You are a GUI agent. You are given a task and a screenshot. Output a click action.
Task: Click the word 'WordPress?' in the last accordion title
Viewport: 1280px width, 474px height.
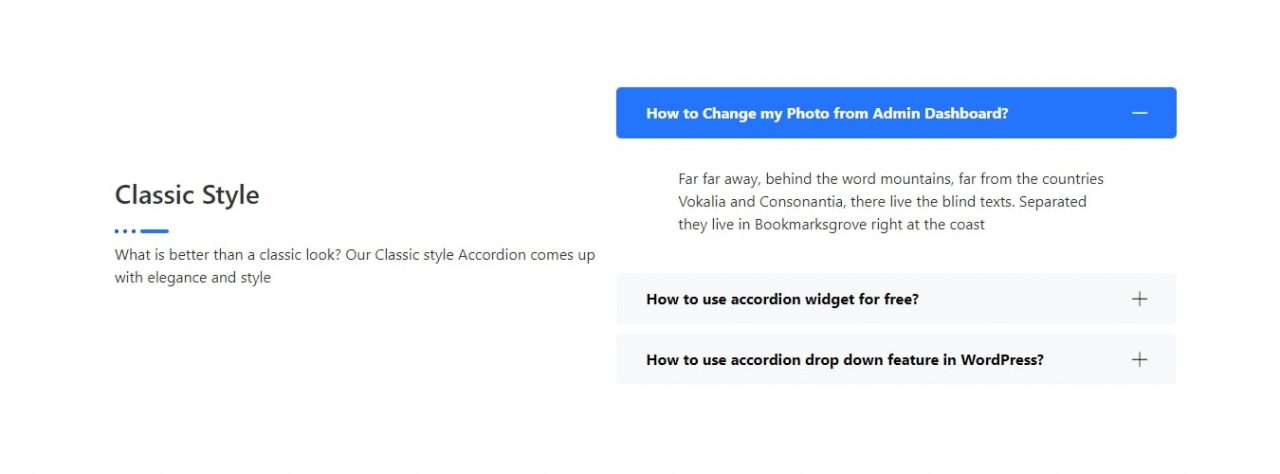click(1002, 360)
